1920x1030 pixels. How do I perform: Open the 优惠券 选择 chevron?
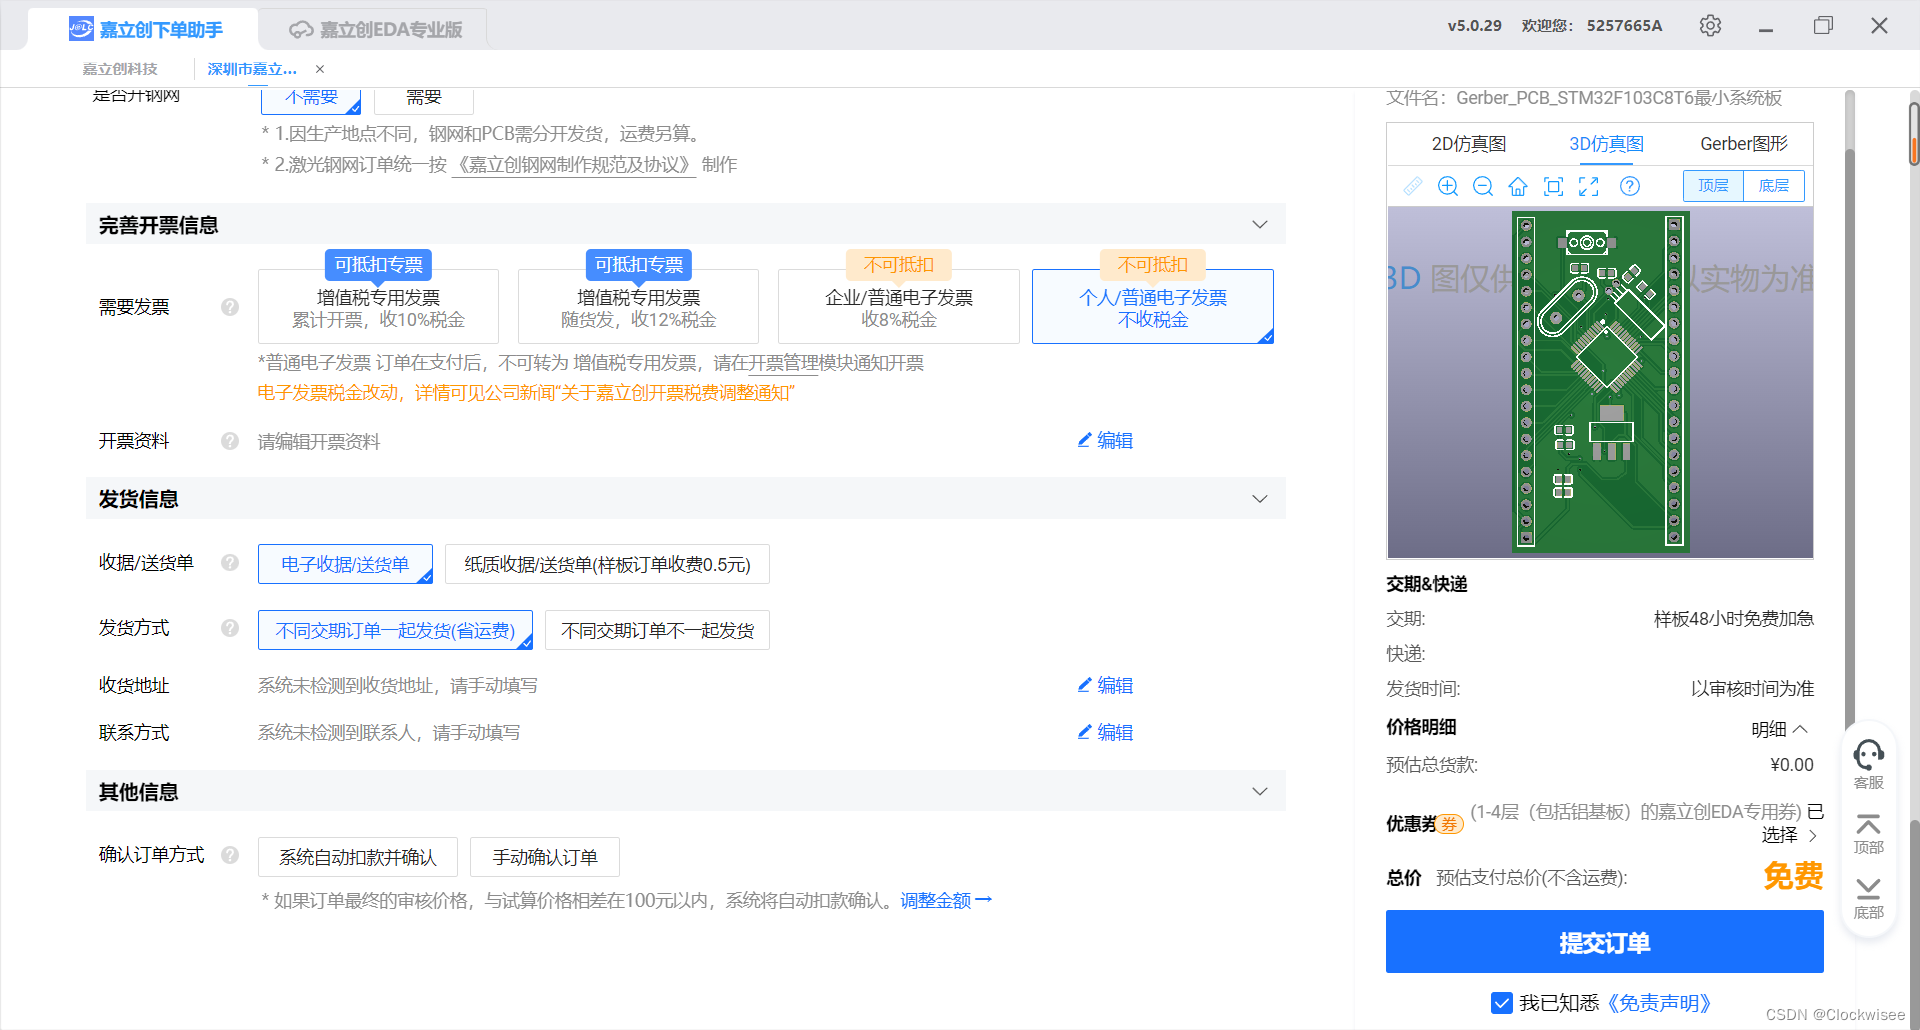pyautogui.click(x=1813, y=836)
